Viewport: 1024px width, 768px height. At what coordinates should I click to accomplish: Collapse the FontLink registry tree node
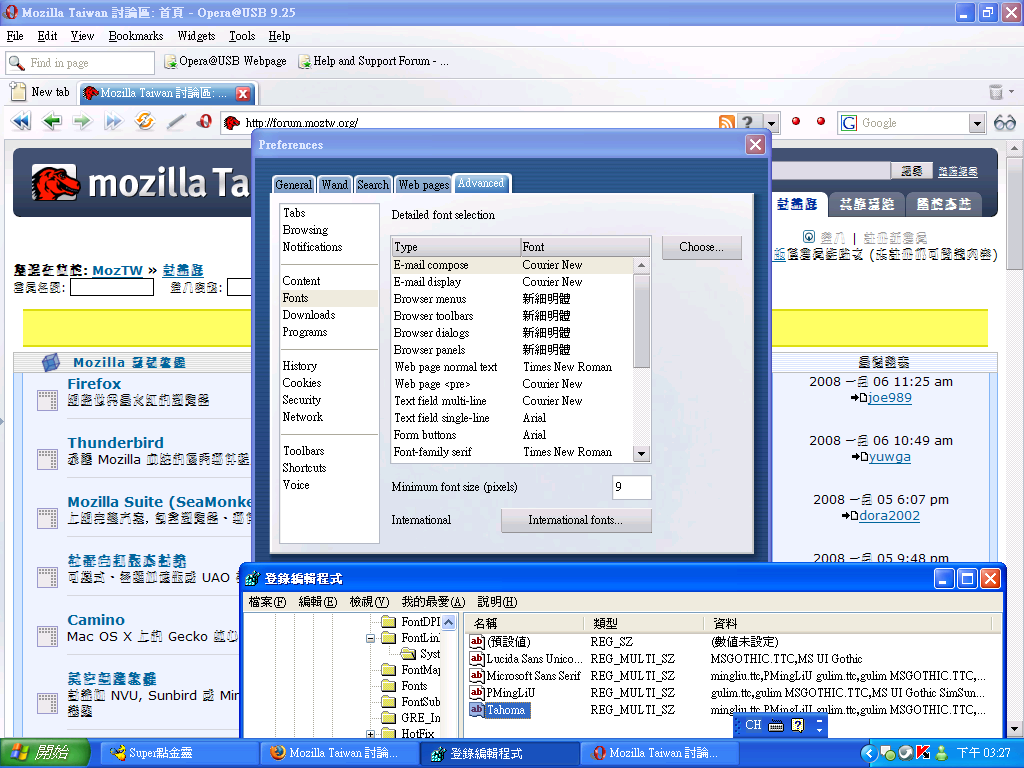click(371, 638)
